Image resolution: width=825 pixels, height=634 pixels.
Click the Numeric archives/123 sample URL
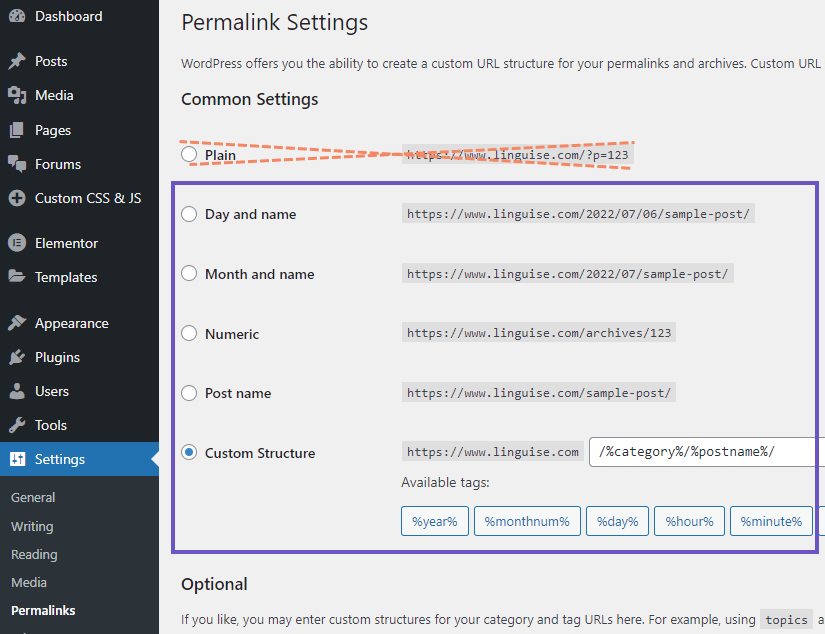click(x=539, y=333)
